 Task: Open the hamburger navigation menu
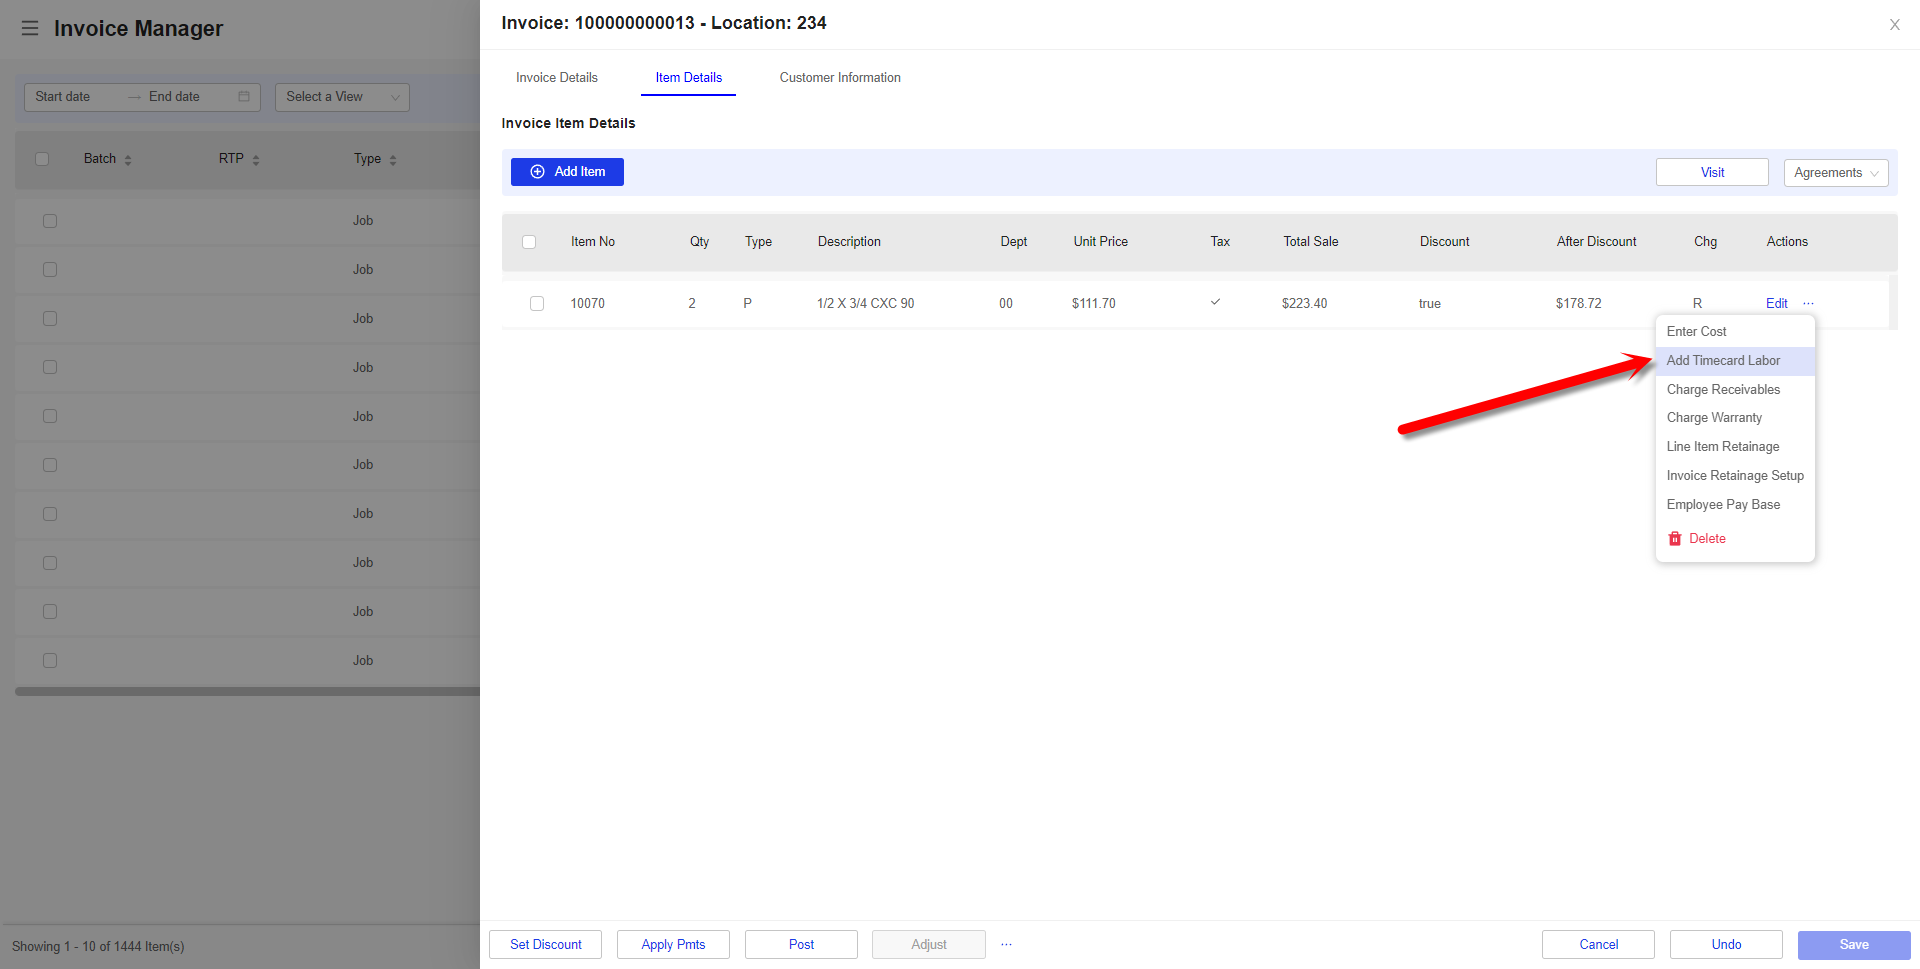coord(30,28)
